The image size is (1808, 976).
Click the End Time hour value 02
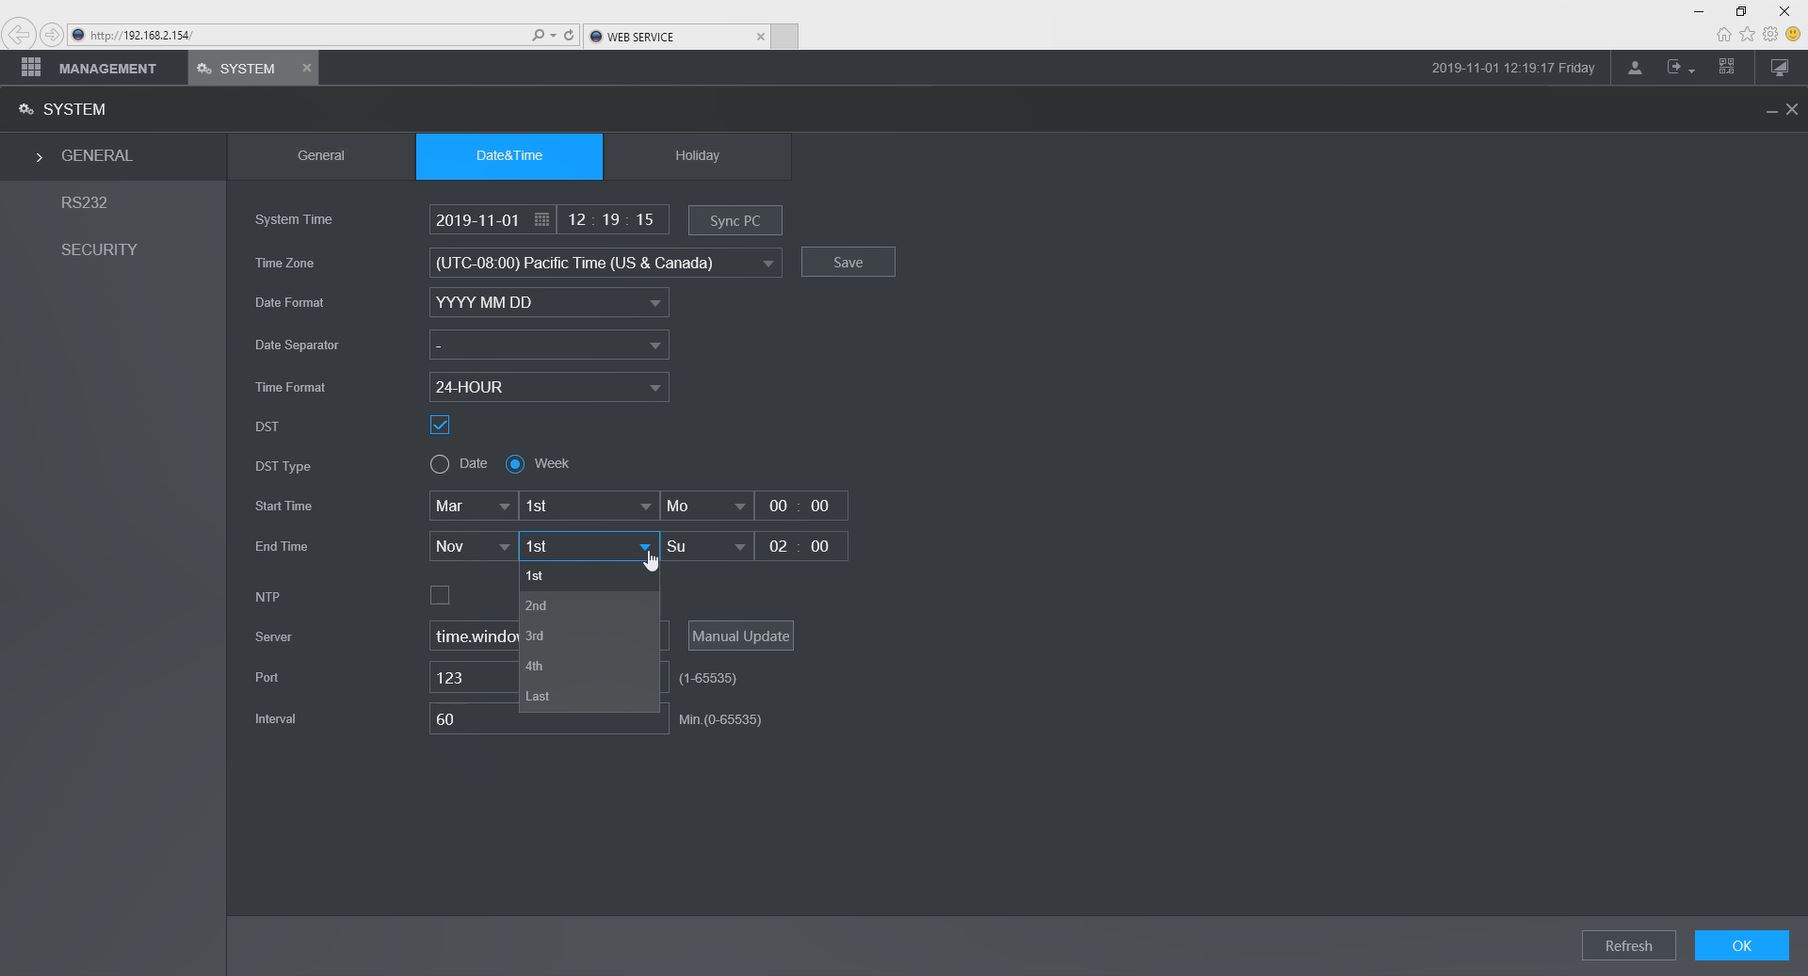point(778,546)
